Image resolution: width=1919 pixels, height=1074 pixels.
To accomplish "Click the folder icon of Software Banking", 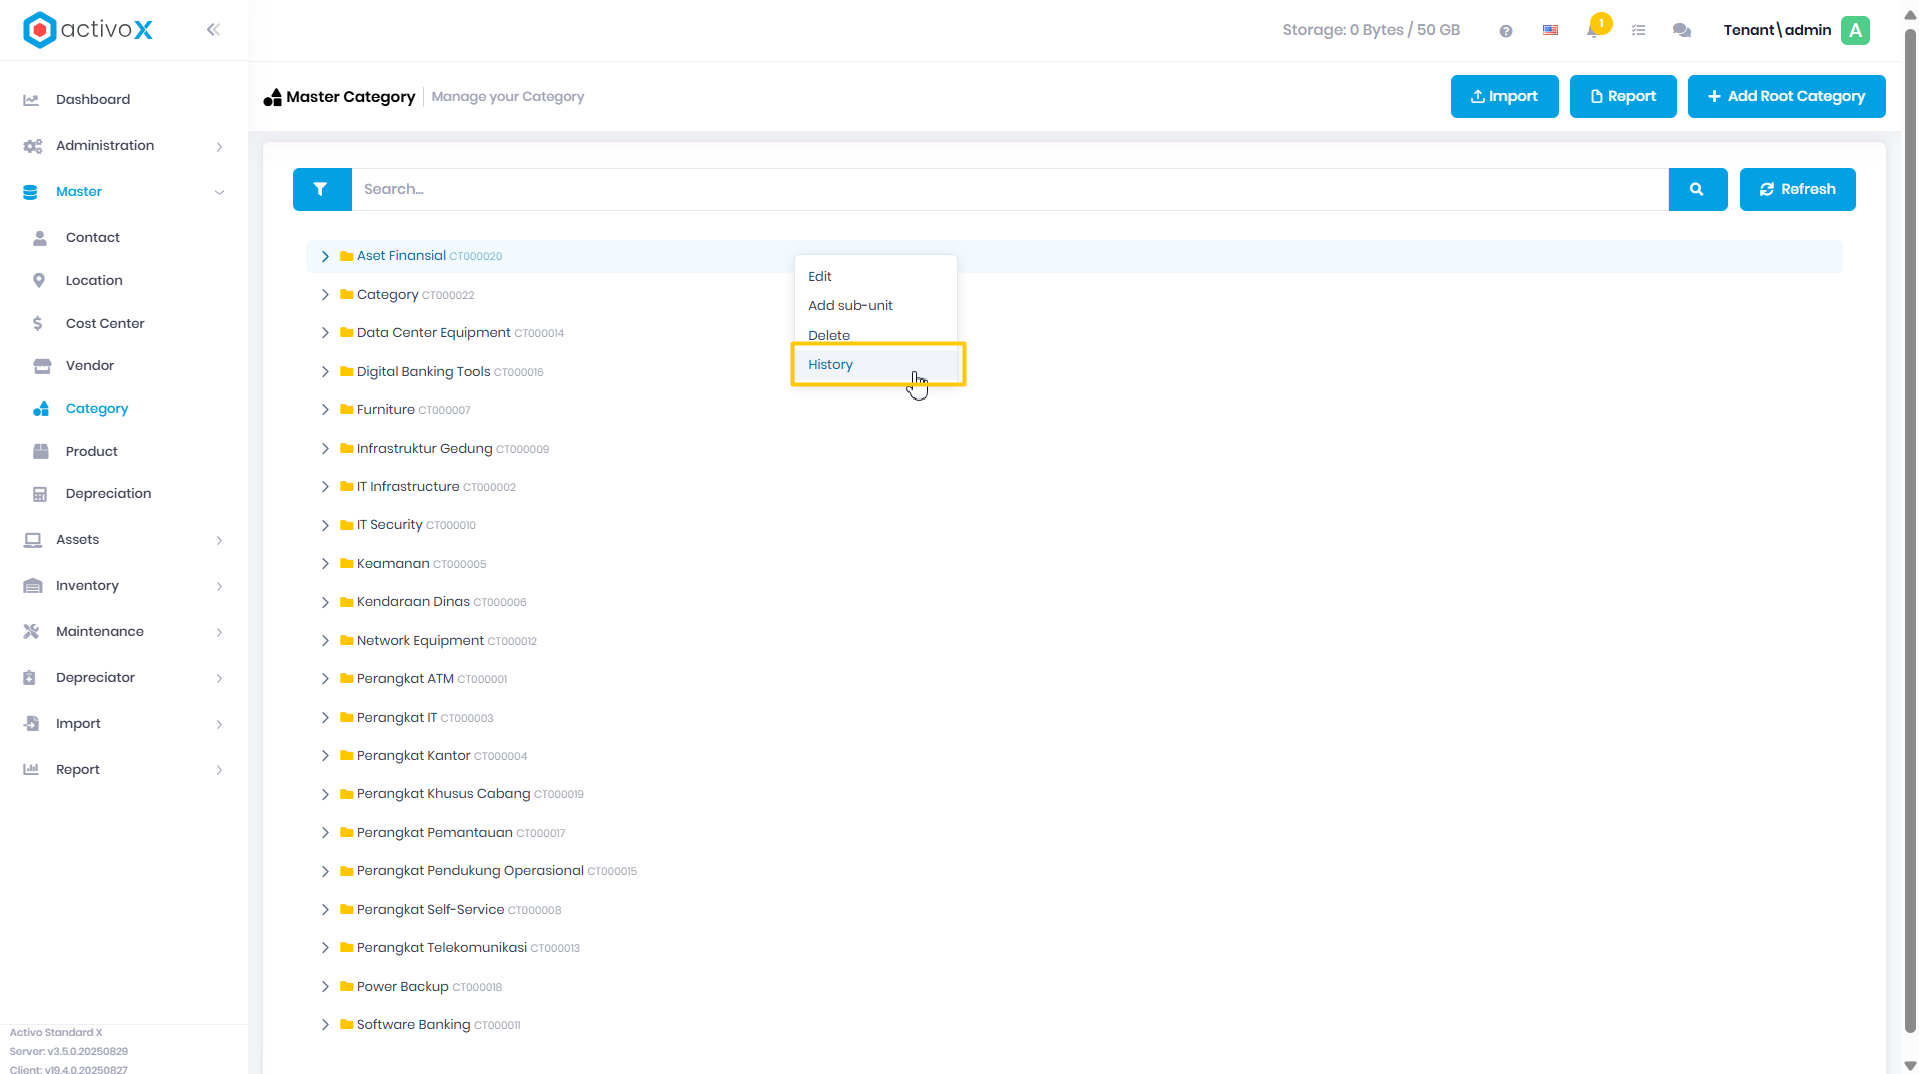I will [x=346, y=1025].
